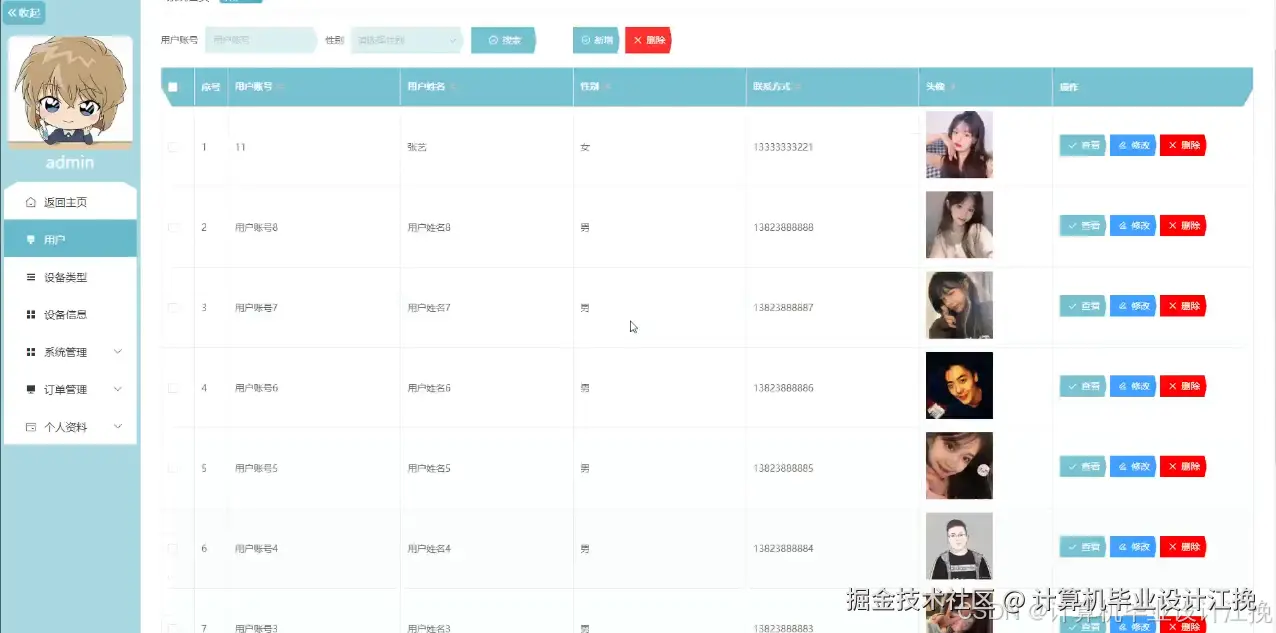Tick the checkbox for row 用户账号6
1276x633 pixels.
click(173, 387)
